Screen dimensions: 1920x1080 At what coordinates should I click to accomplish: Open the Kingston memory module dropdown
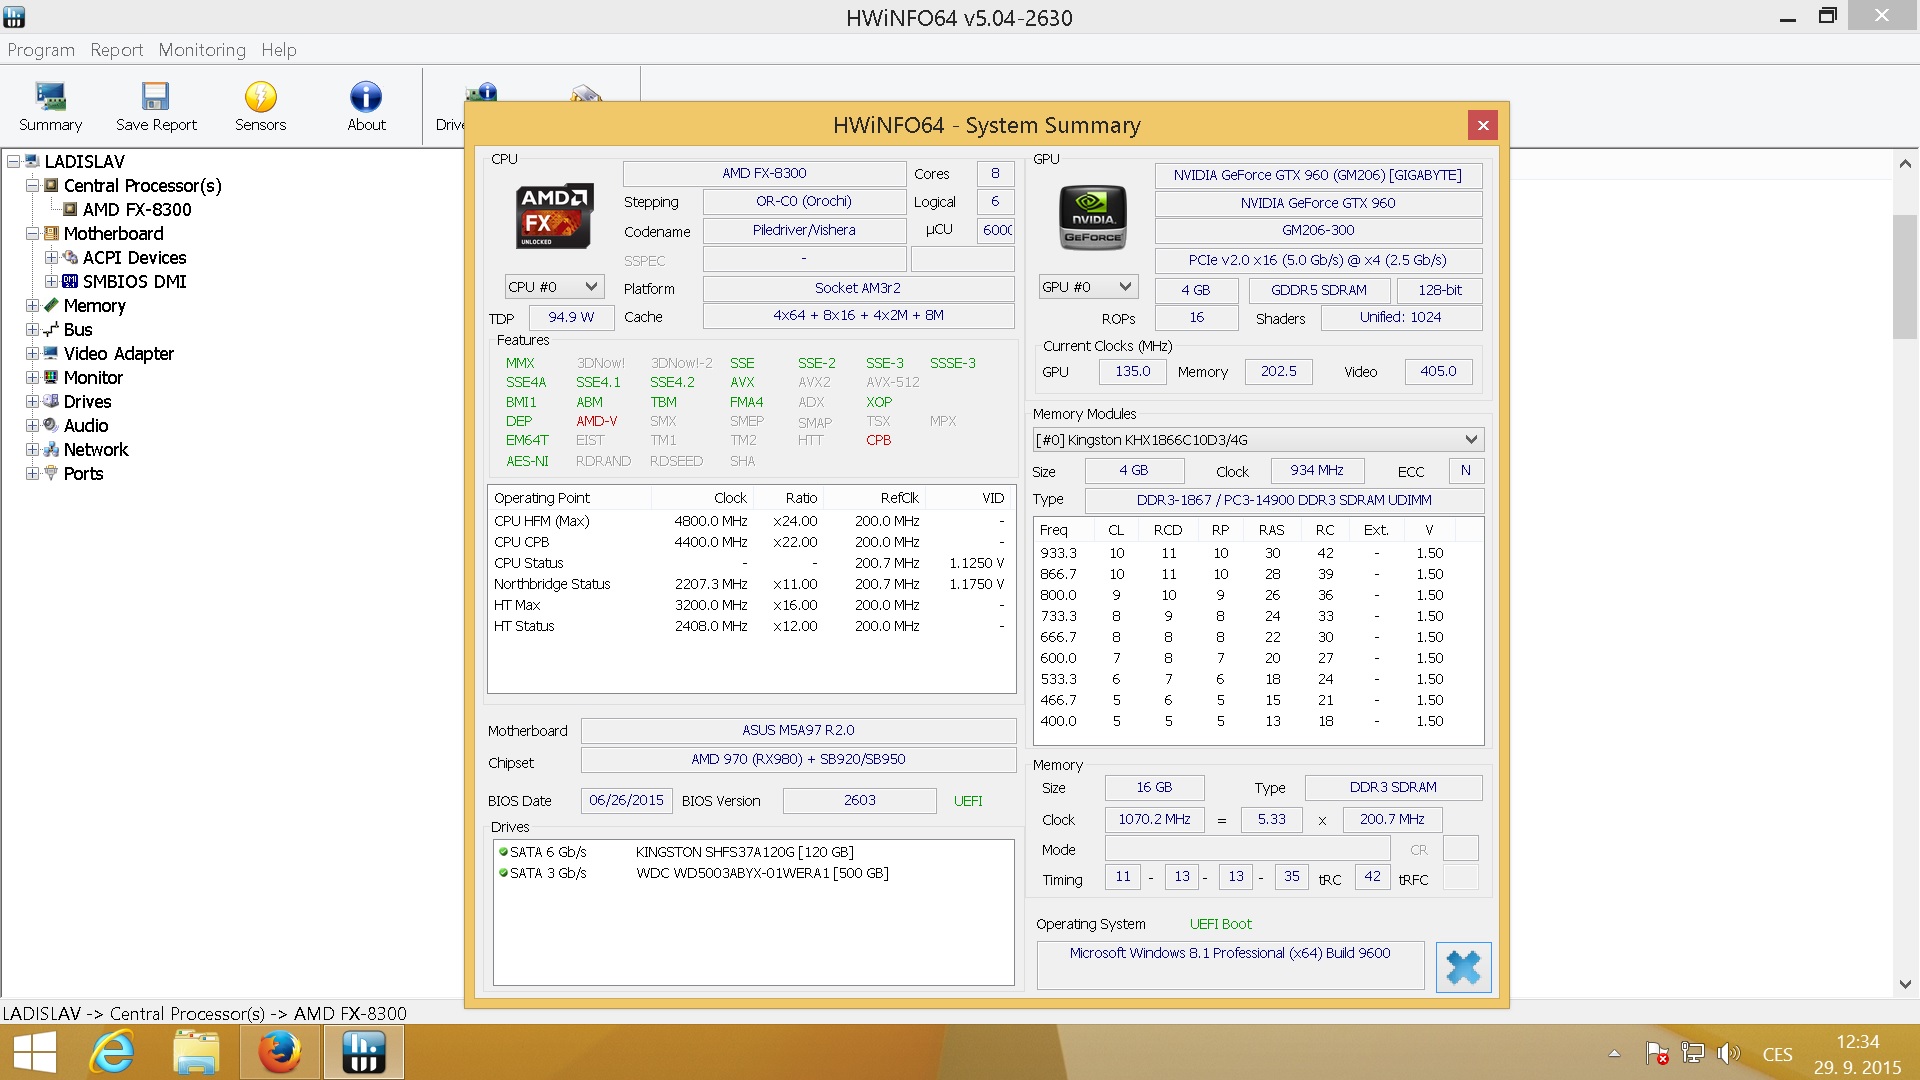point(1258,440)
